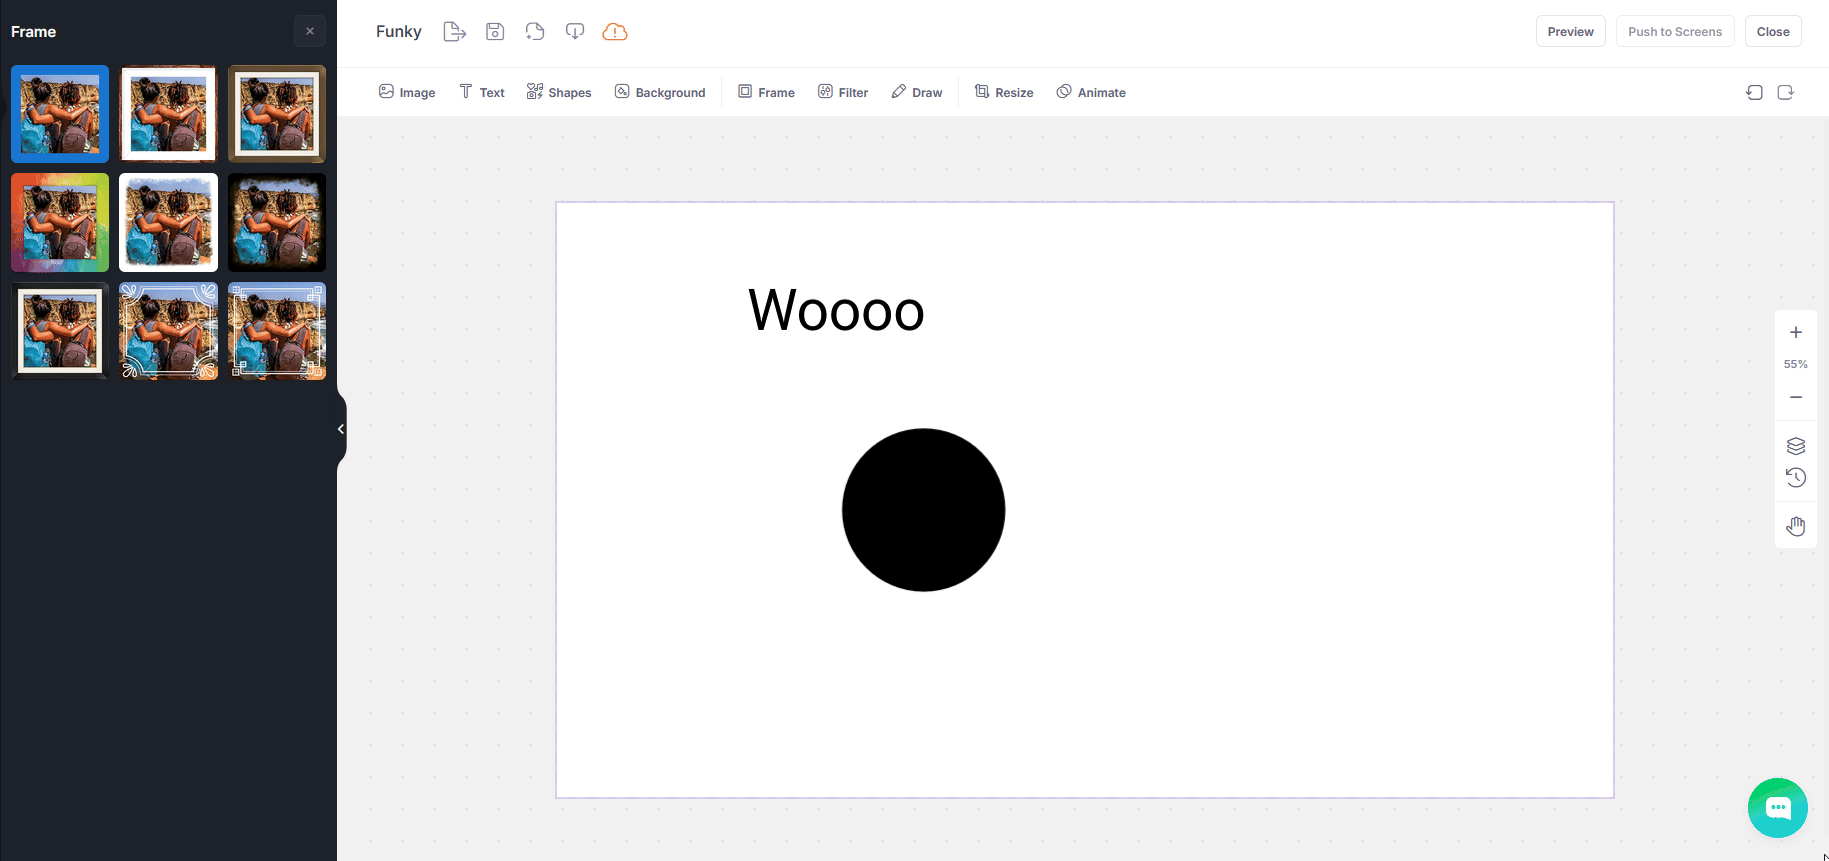Open the layers panel icon

(1796, 446)
